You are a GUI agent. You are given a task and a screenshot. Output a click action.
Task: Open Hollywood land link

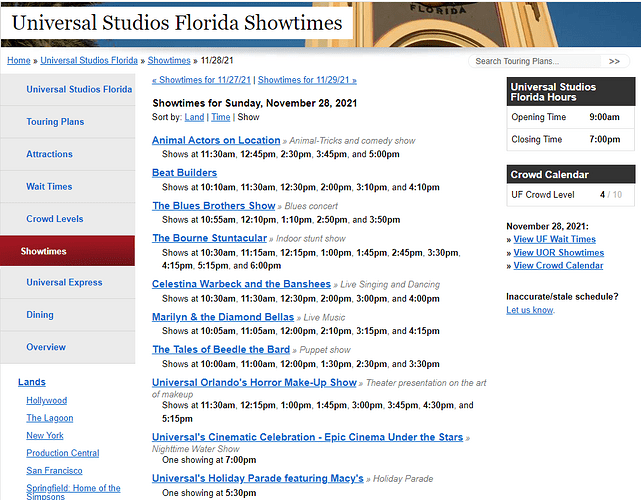click(47, 400)
